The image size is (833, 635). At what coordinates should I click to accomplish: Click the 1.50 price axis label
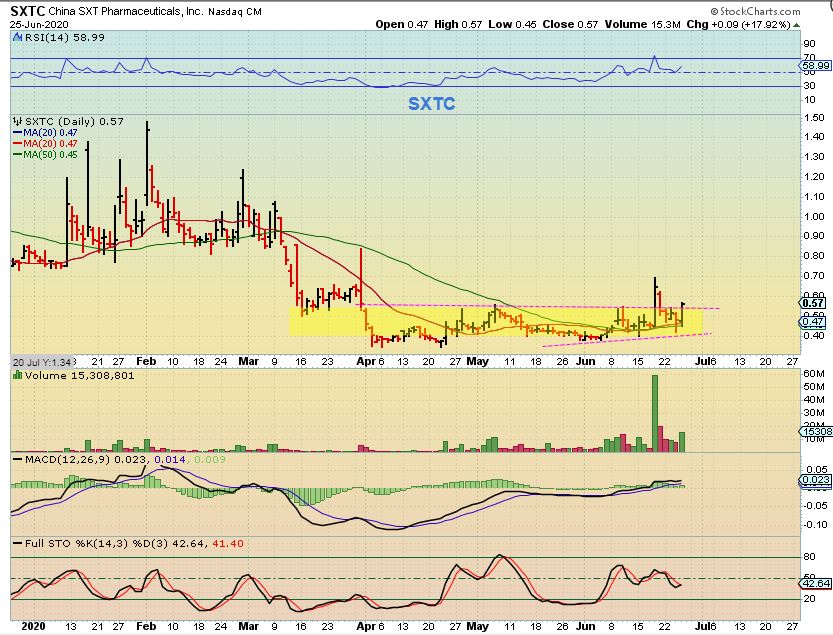coord(814,117)
